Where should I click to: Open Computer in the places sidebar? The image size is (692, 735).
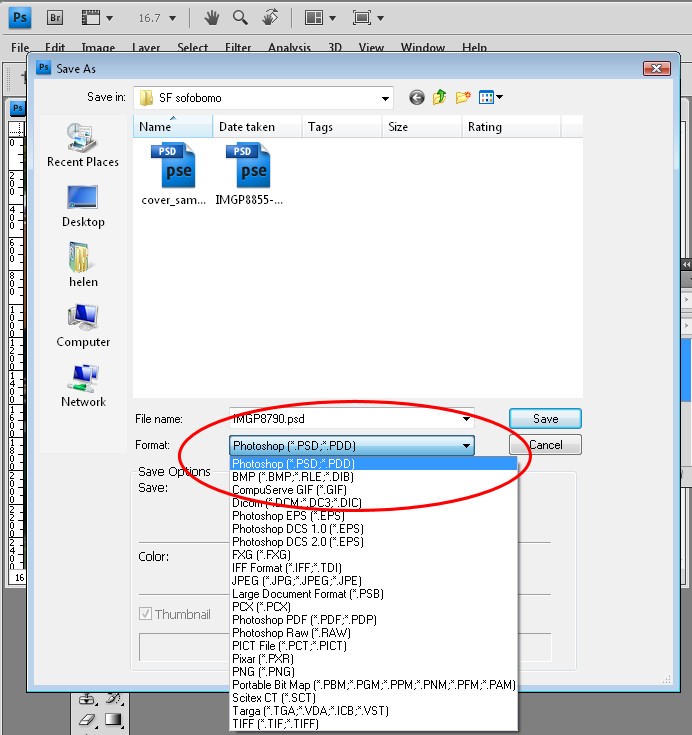pyautogui.click(x=83, y=325)
